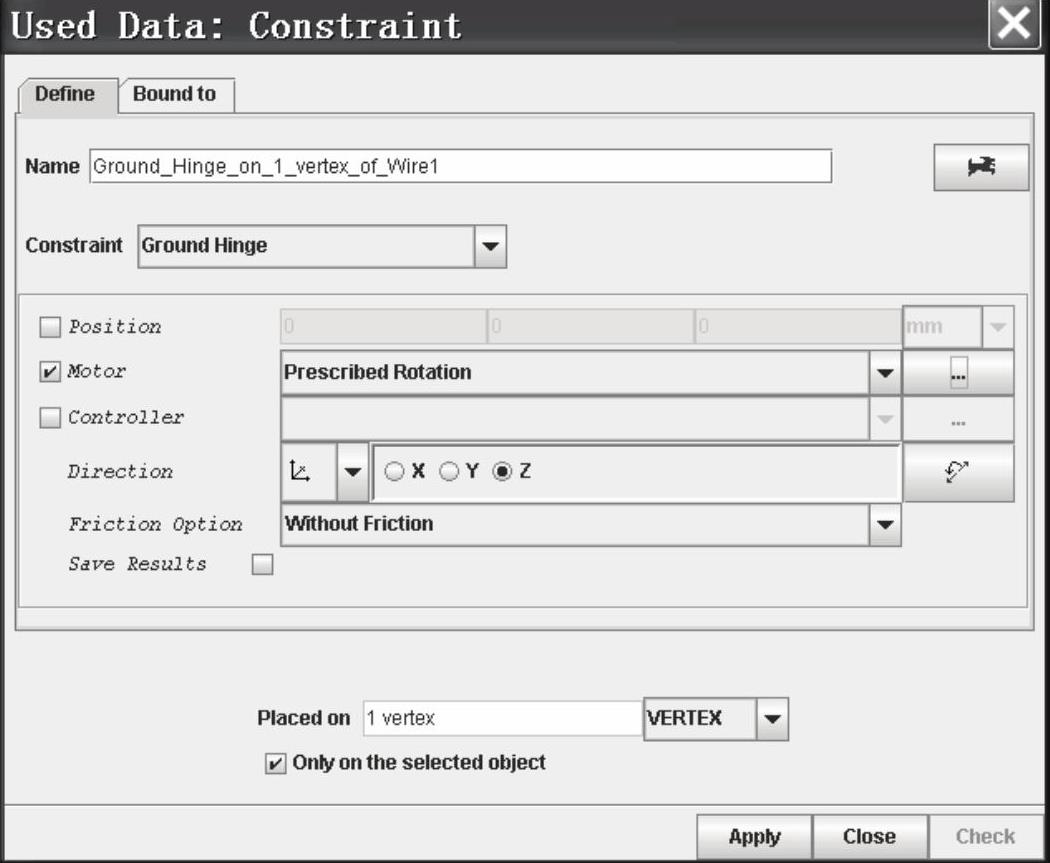Select the Y direction radio button
This screenshot has height=863, width=1050.
(x=451, y=472)
